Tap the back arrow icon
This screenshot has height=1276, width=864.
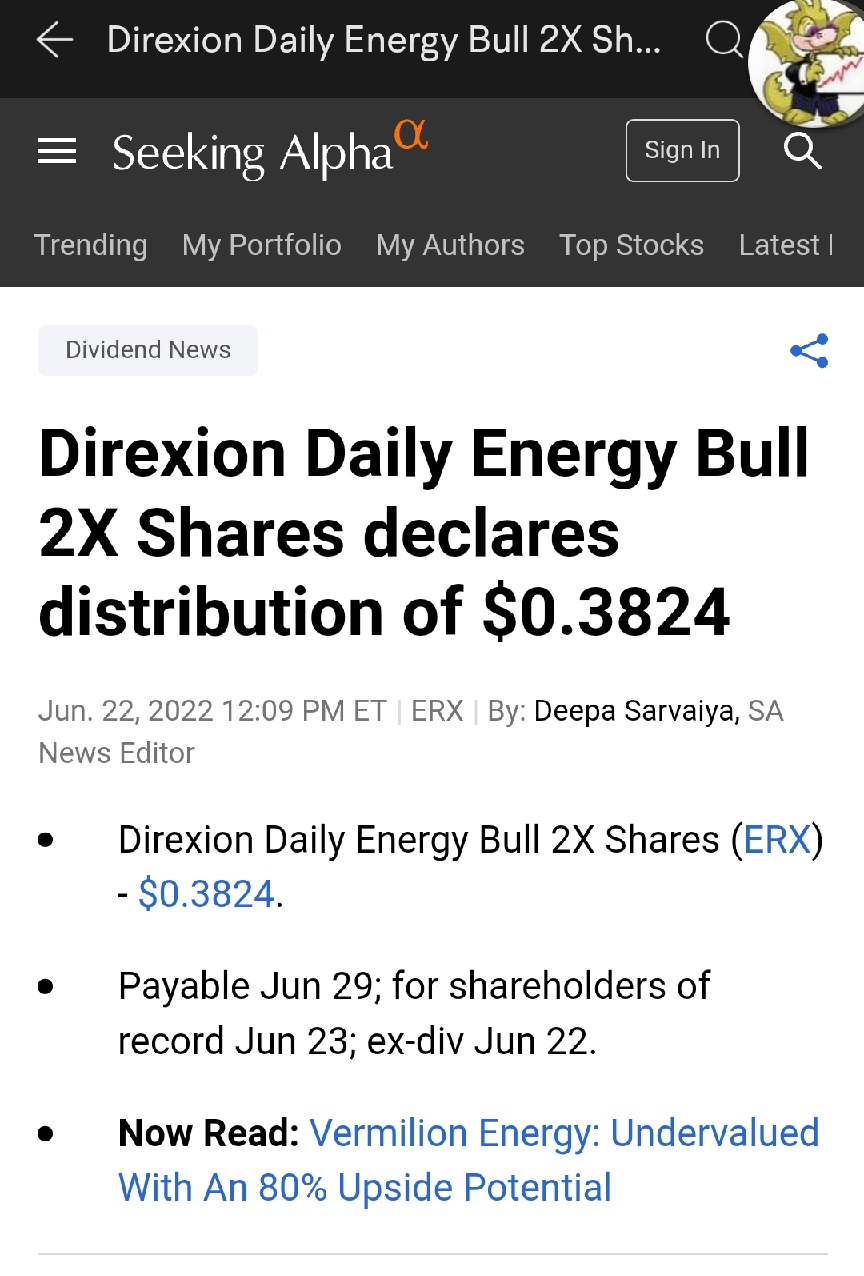(x=55, y=40)
